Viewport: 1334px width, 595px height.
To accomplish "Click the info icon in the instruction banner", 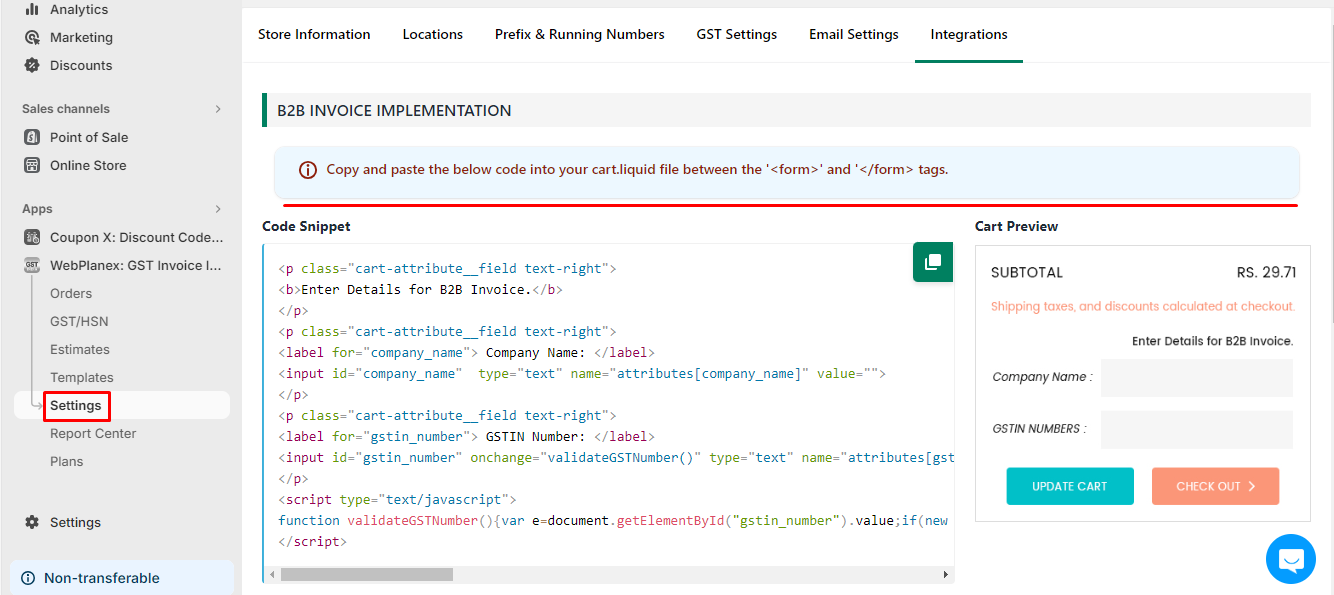I will click(x=308, y=170).
